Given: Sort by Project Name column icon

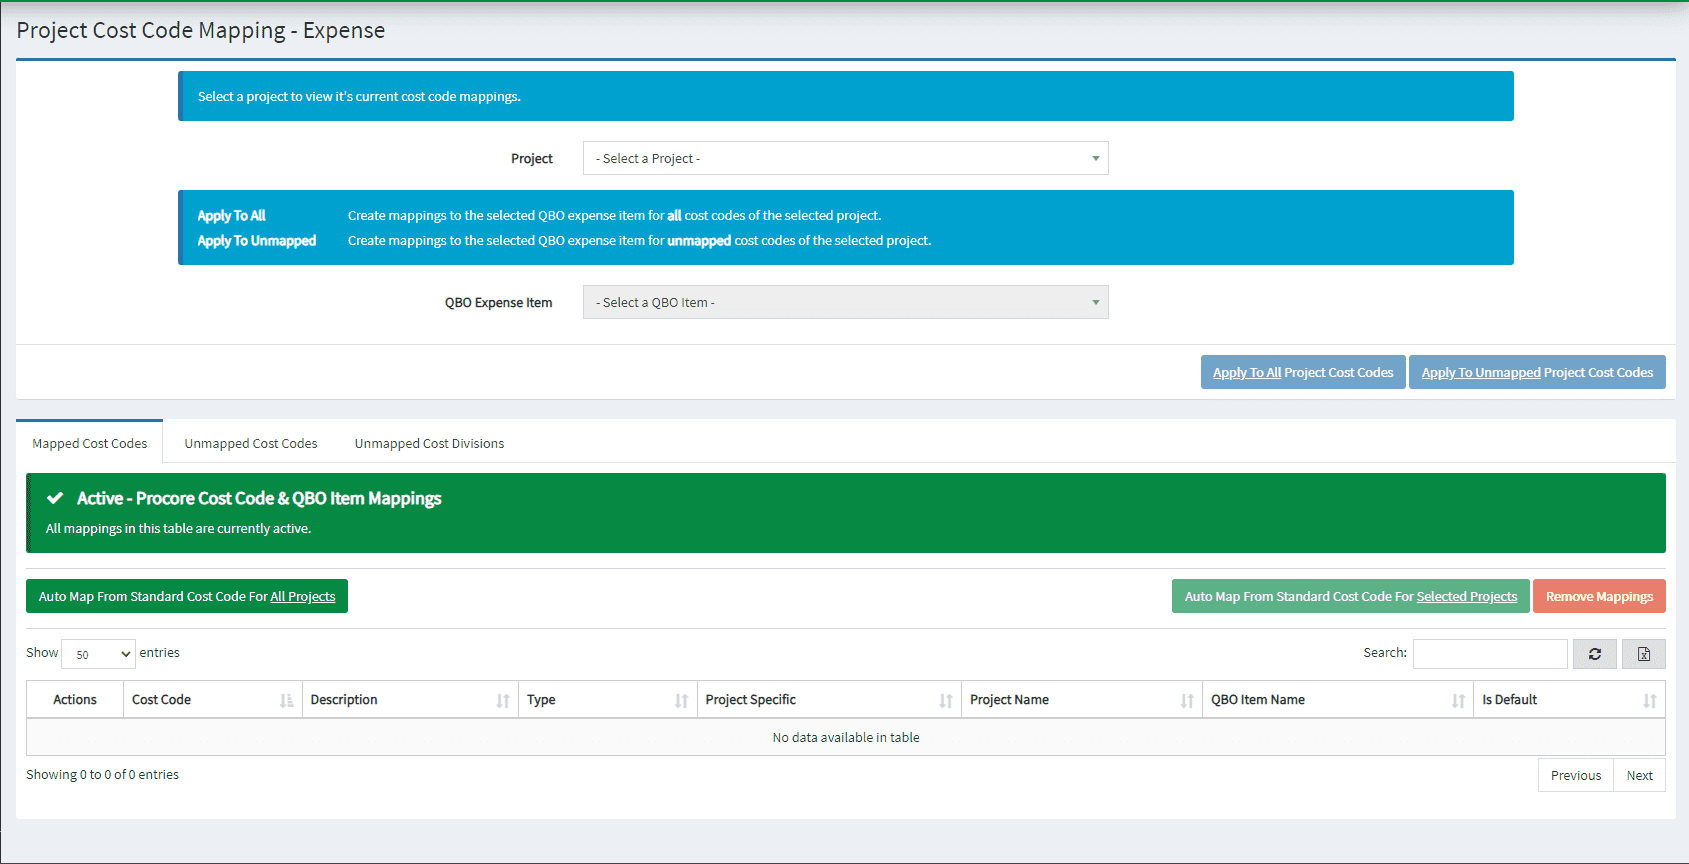Looking at the screenshot, I should tap(1186, 700).
